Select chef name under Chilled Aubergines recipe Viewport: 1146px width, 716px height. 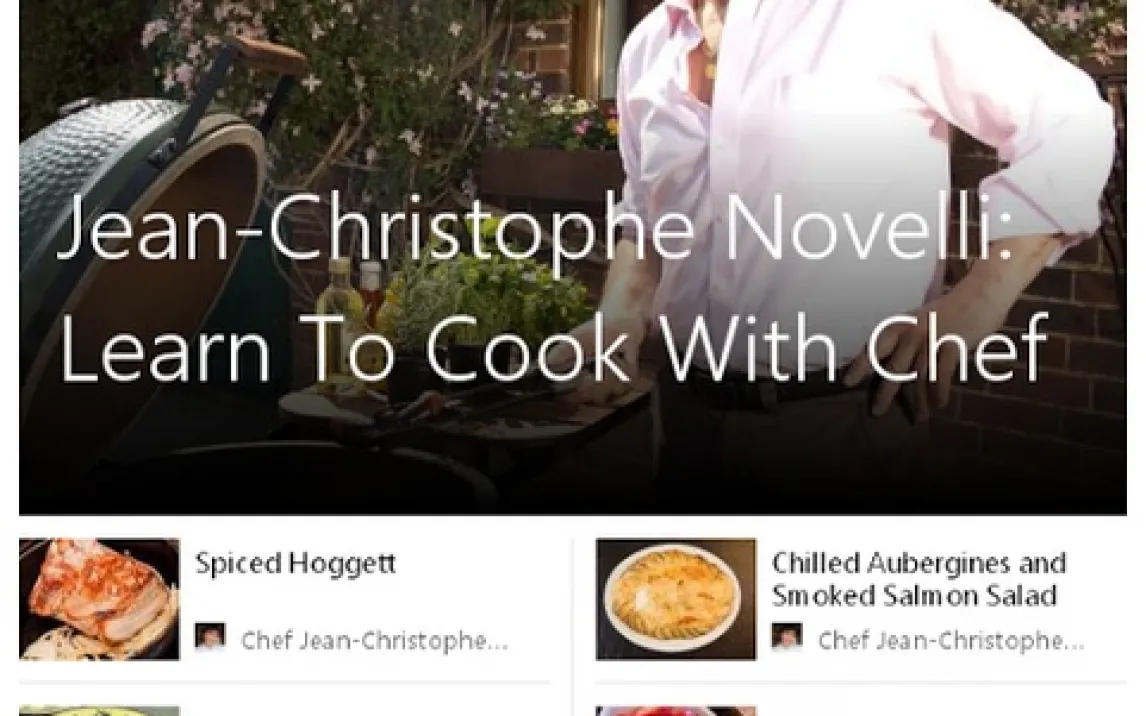pos(951,640)
